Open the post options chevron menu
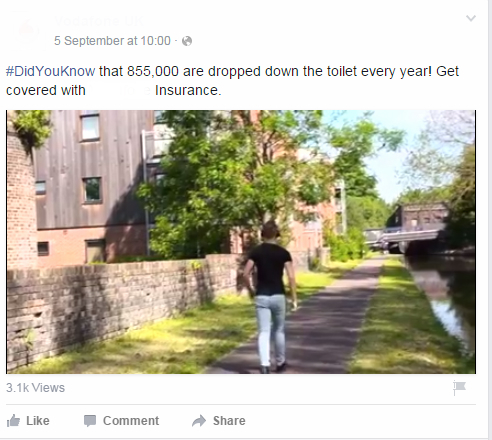This screenshot has height=440, width=492. tap(471, 18)
